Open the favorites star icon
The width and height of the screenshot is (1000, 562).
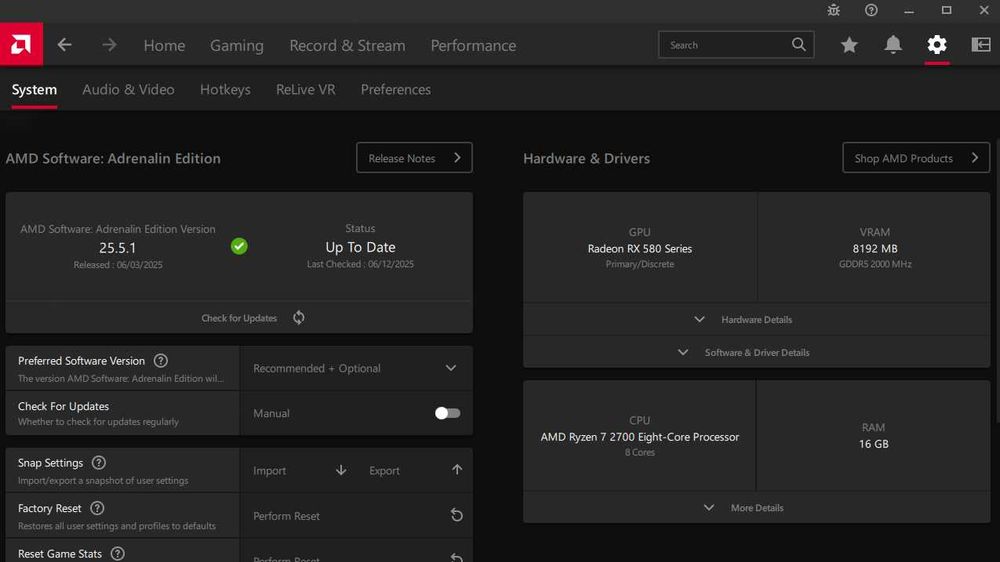click(849, 45)
